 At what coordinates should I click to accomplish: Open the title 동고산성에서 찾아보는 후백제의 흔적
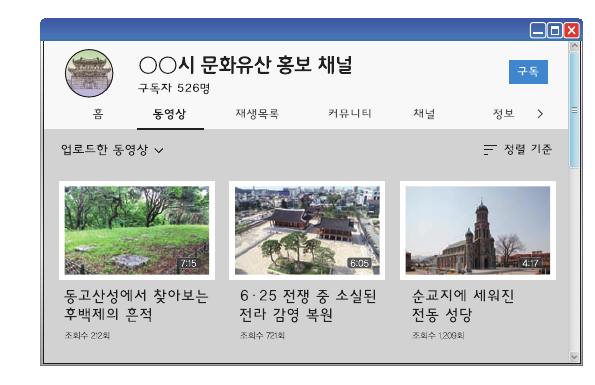click(136, 305)
